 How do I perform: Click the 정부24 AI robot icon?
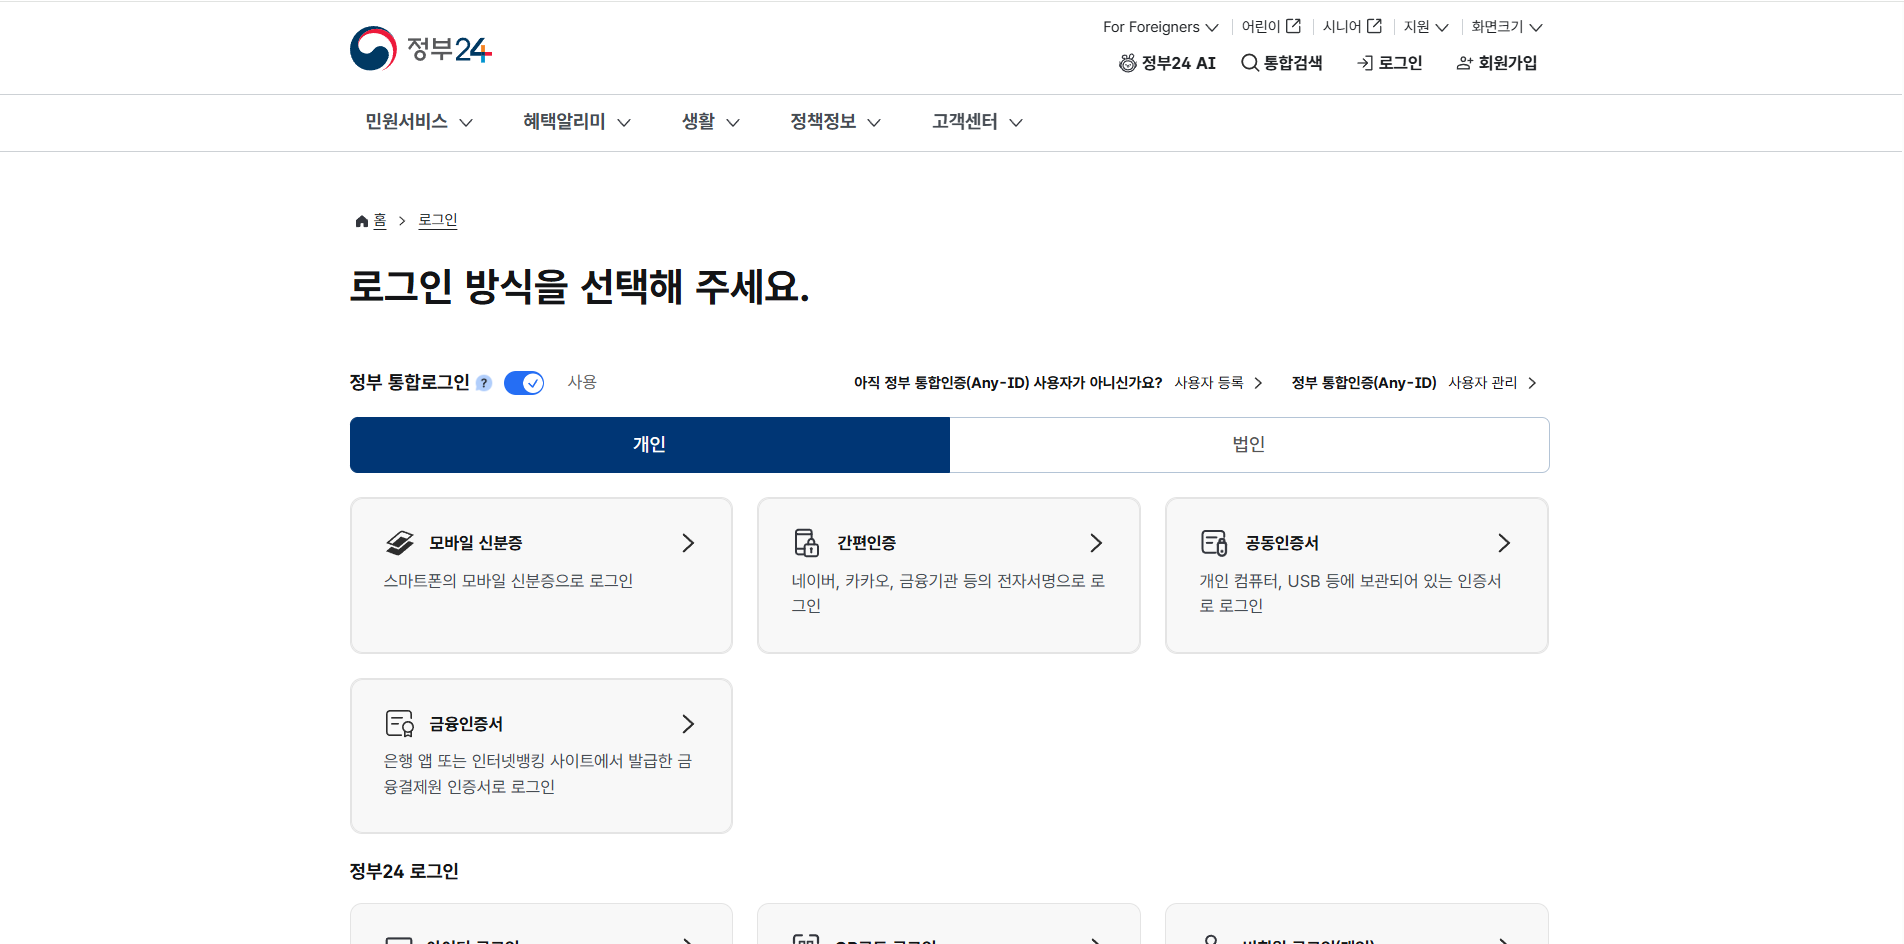click(1128, 63)
